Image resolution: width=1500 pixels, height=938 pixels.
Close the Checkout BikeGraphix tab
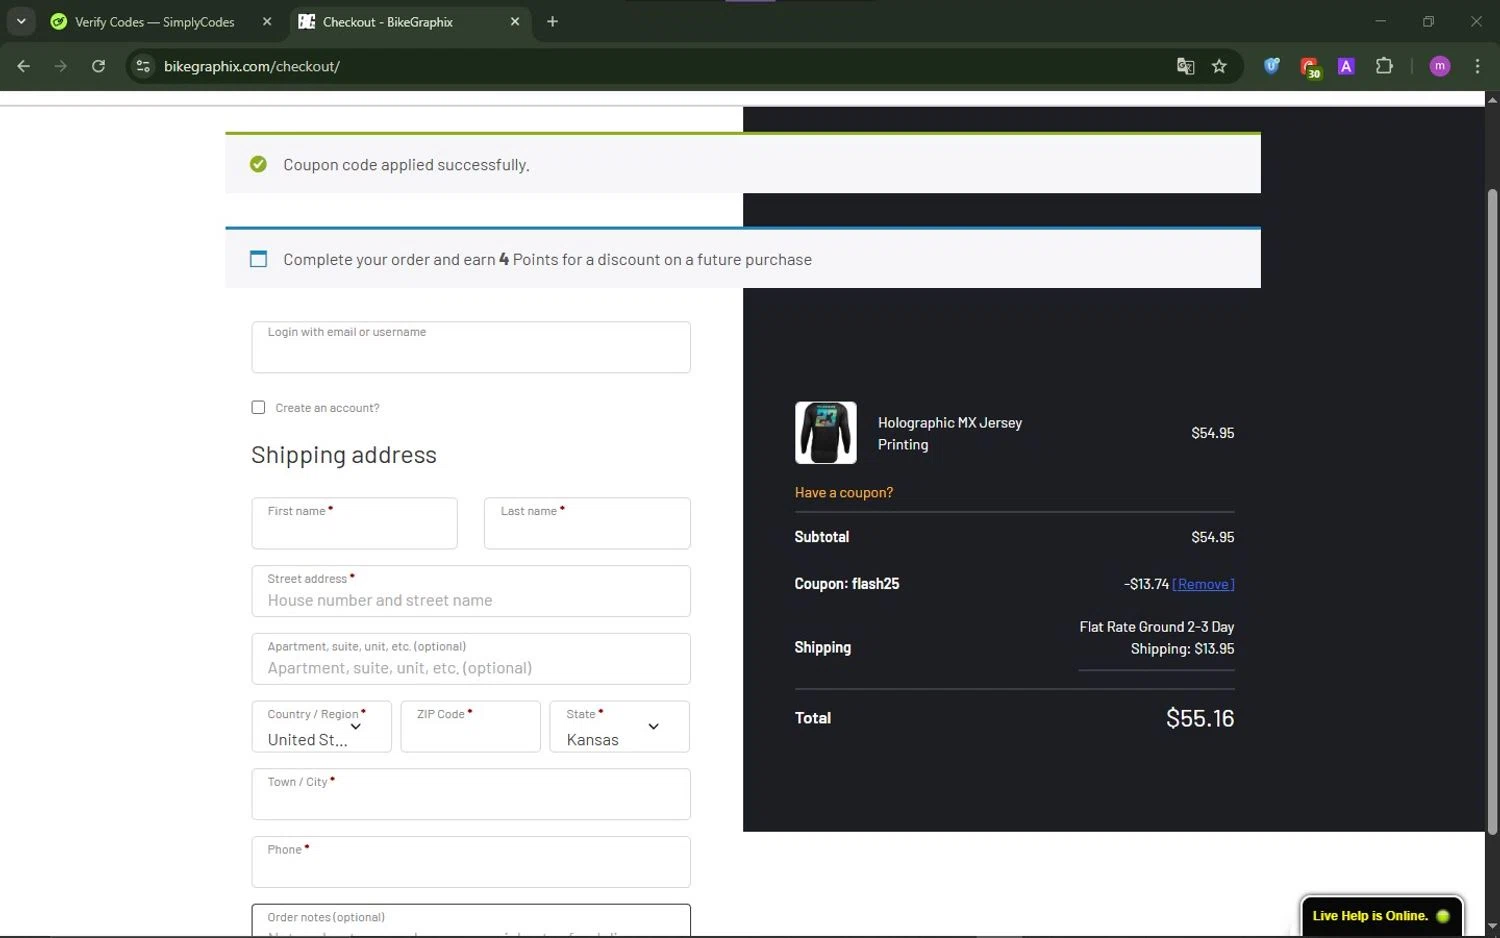(515, 21)
